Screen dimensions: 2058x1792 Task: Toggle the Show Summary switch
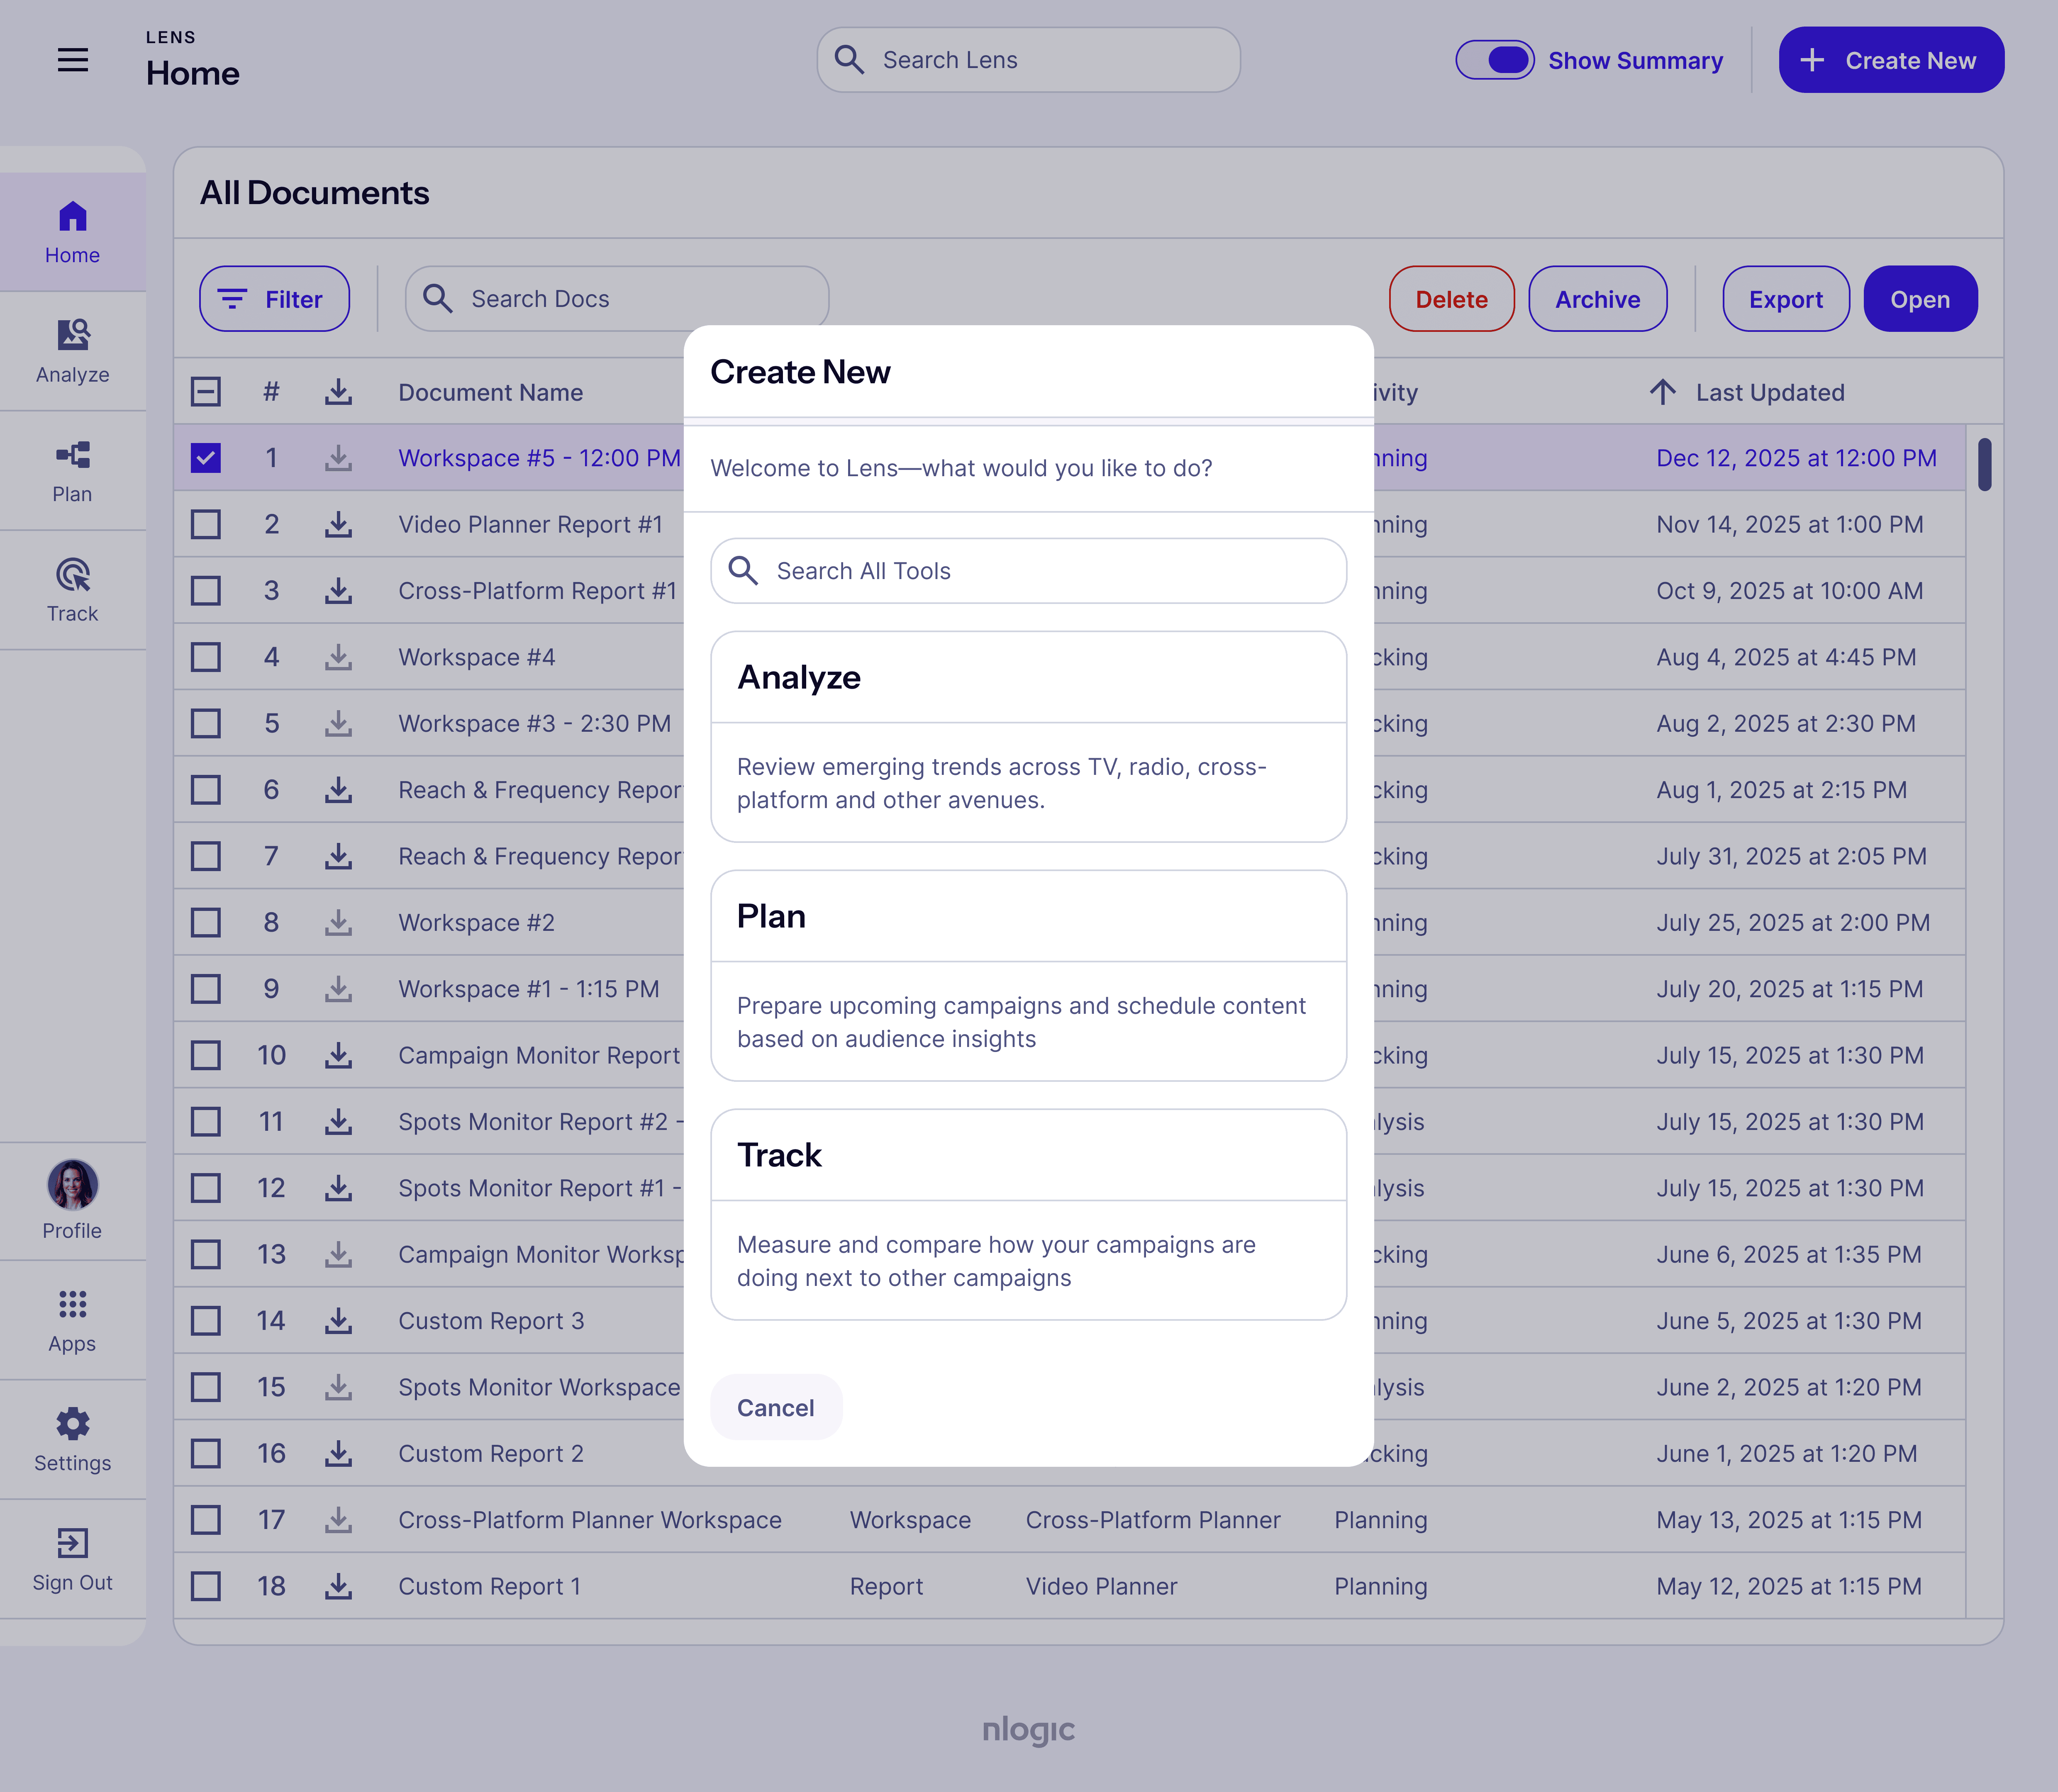pos(1494,60)
